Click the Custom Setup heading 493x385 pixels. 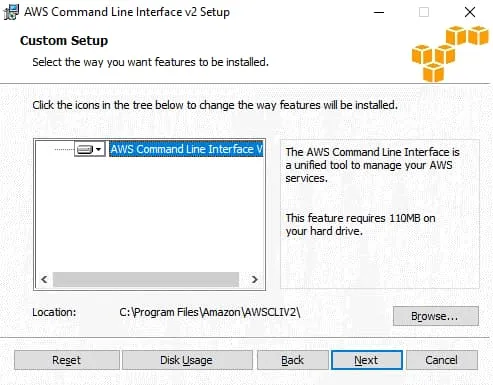[x=64, y=41]
